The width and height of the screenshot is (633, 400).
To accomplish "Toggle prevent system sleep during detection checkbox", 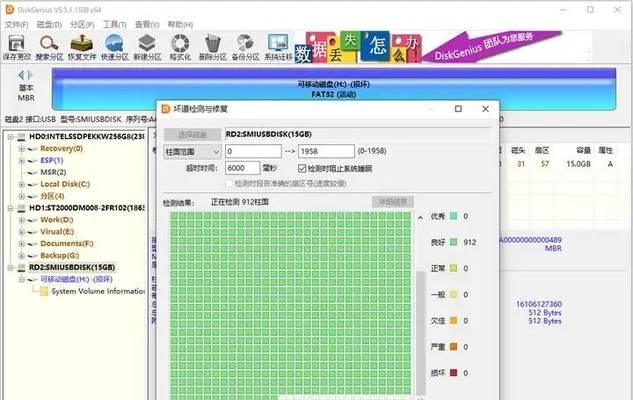I will [302, 168].
